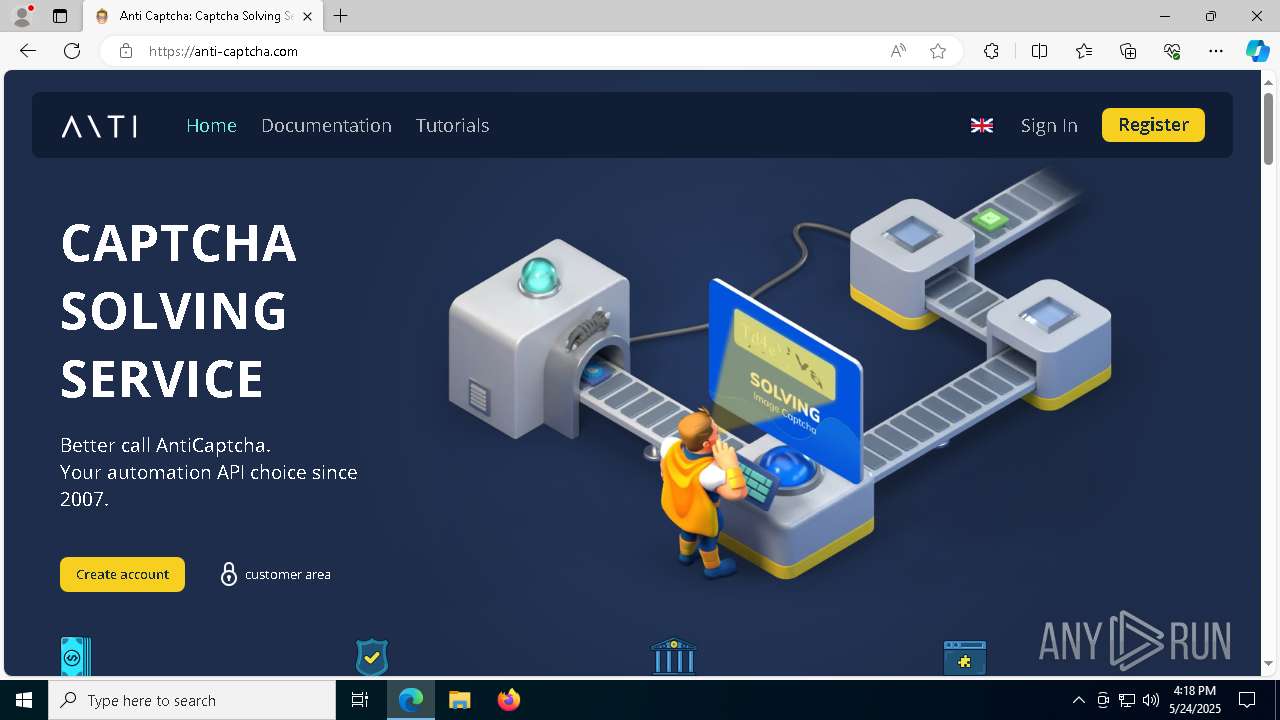1280x720 pixels.
Task: Select the Anti Captcha browser tab
Action: (203, 16)
